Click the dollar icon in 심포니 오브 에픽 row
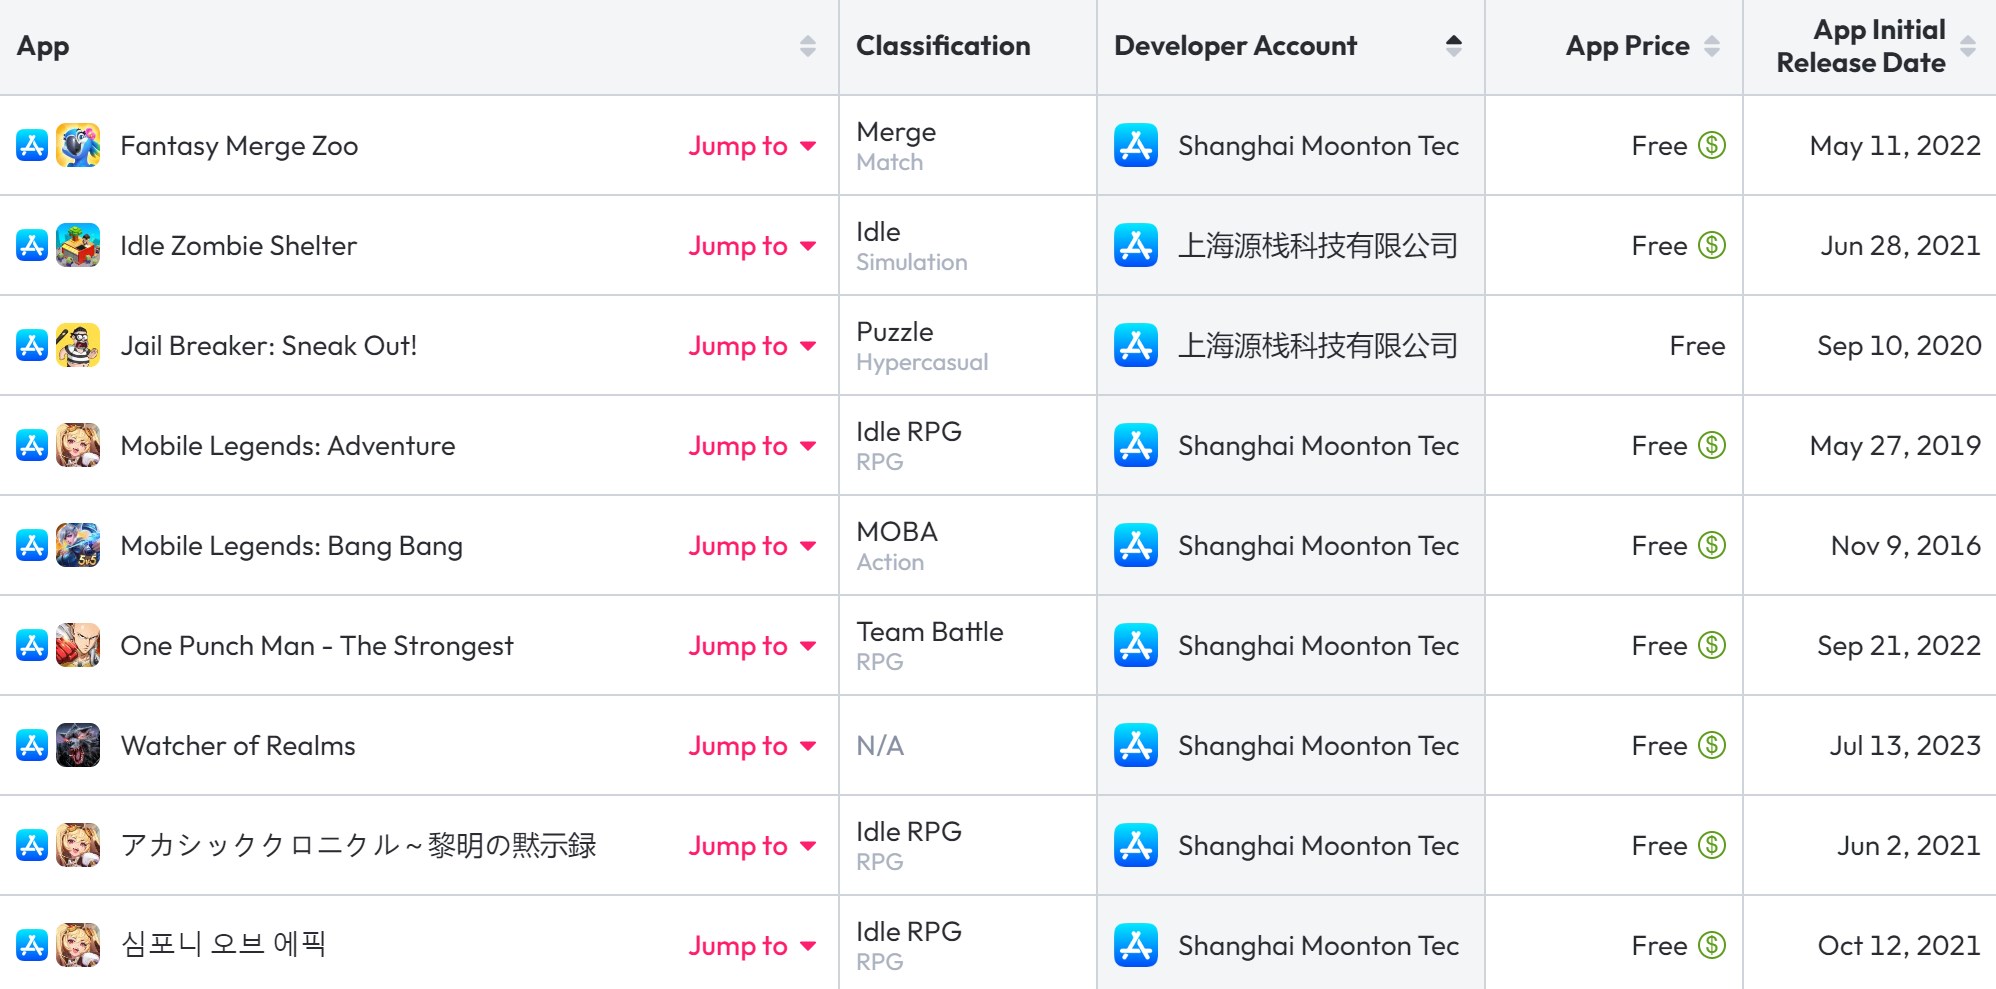 [x=1712, y=945]
